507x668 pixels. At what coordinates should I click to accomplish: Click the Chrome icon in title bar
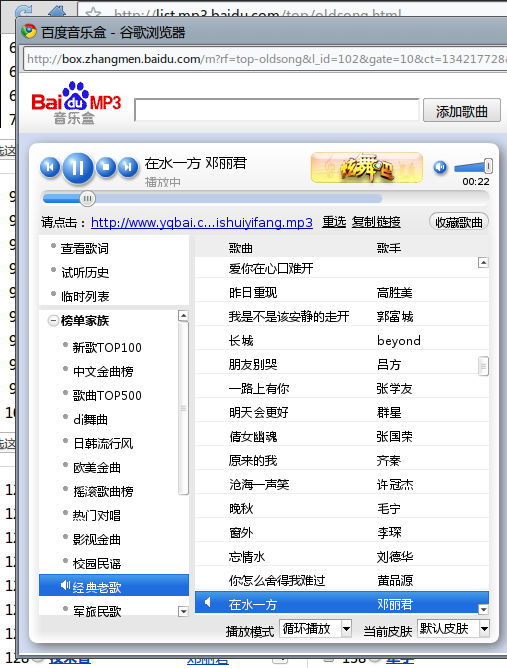tap(29, 32)
